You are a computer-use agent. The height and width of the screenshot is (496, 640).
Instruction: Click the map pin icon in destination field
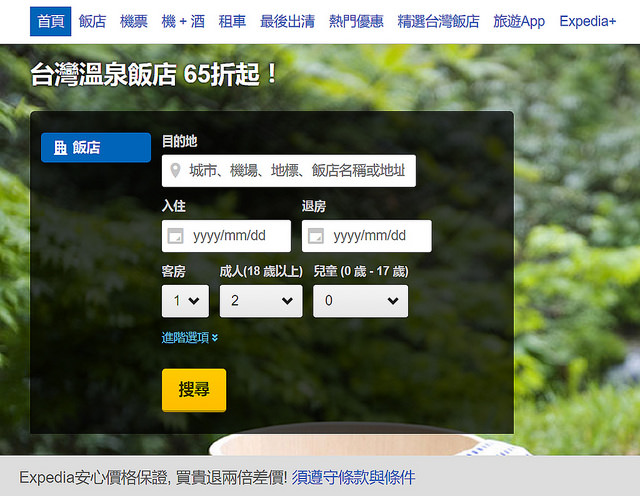pos(176,171)
